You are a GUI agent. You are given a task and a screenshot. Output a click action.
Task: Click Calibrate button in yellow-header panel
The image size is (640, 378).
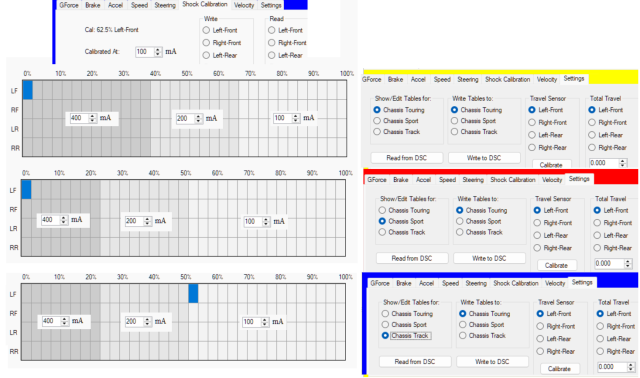(551, 165)
